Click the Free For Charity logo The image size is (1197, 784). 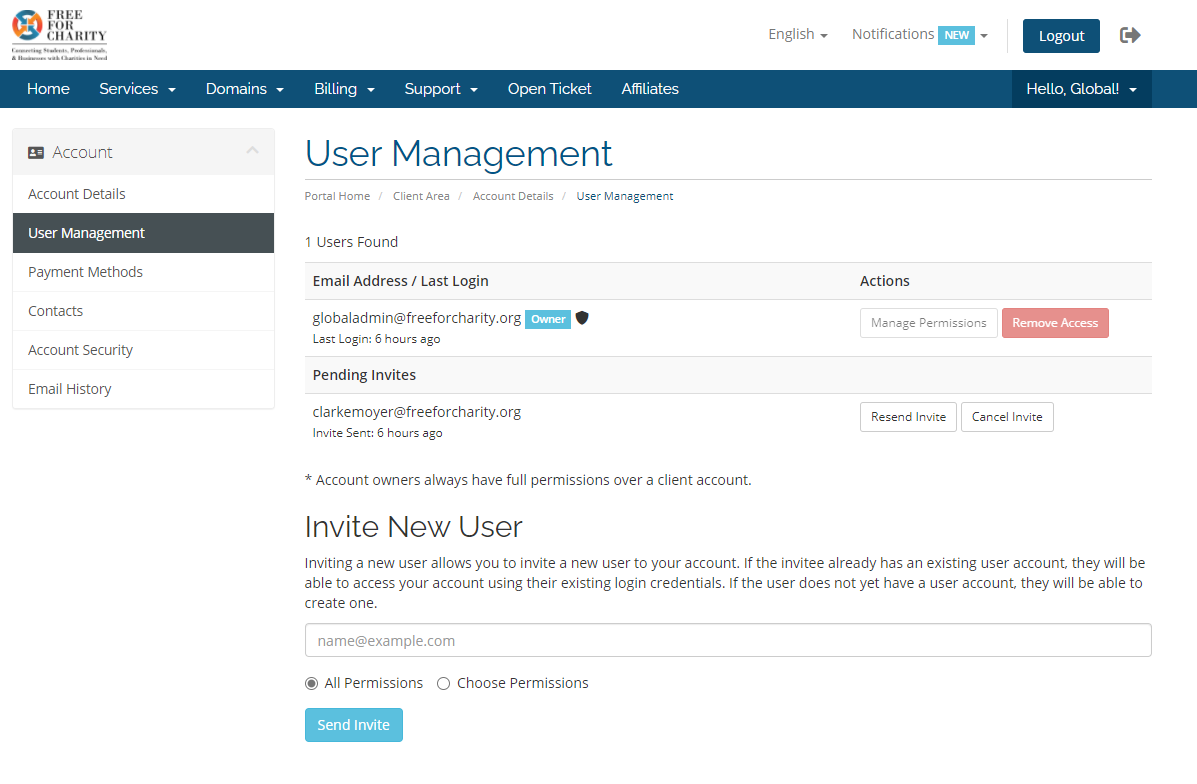58,33
